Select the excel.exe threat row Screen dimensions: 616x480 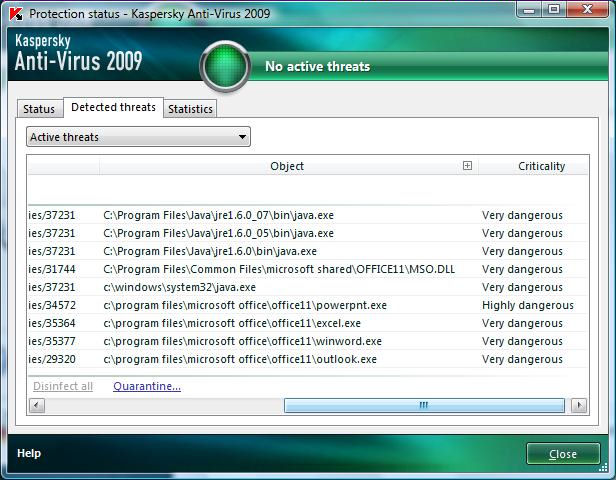[308, 324]
